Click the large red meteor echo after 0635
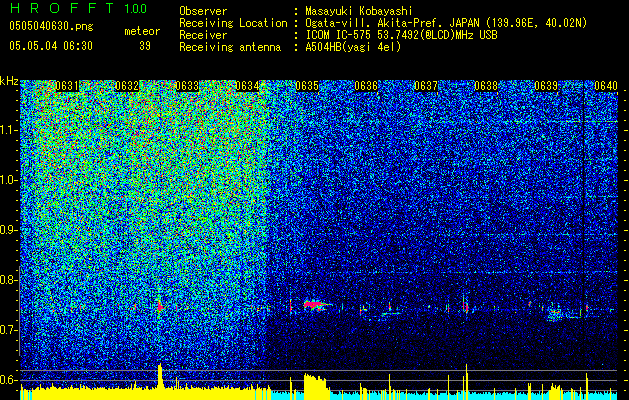The image size is (629, 400). pos(316,305)
